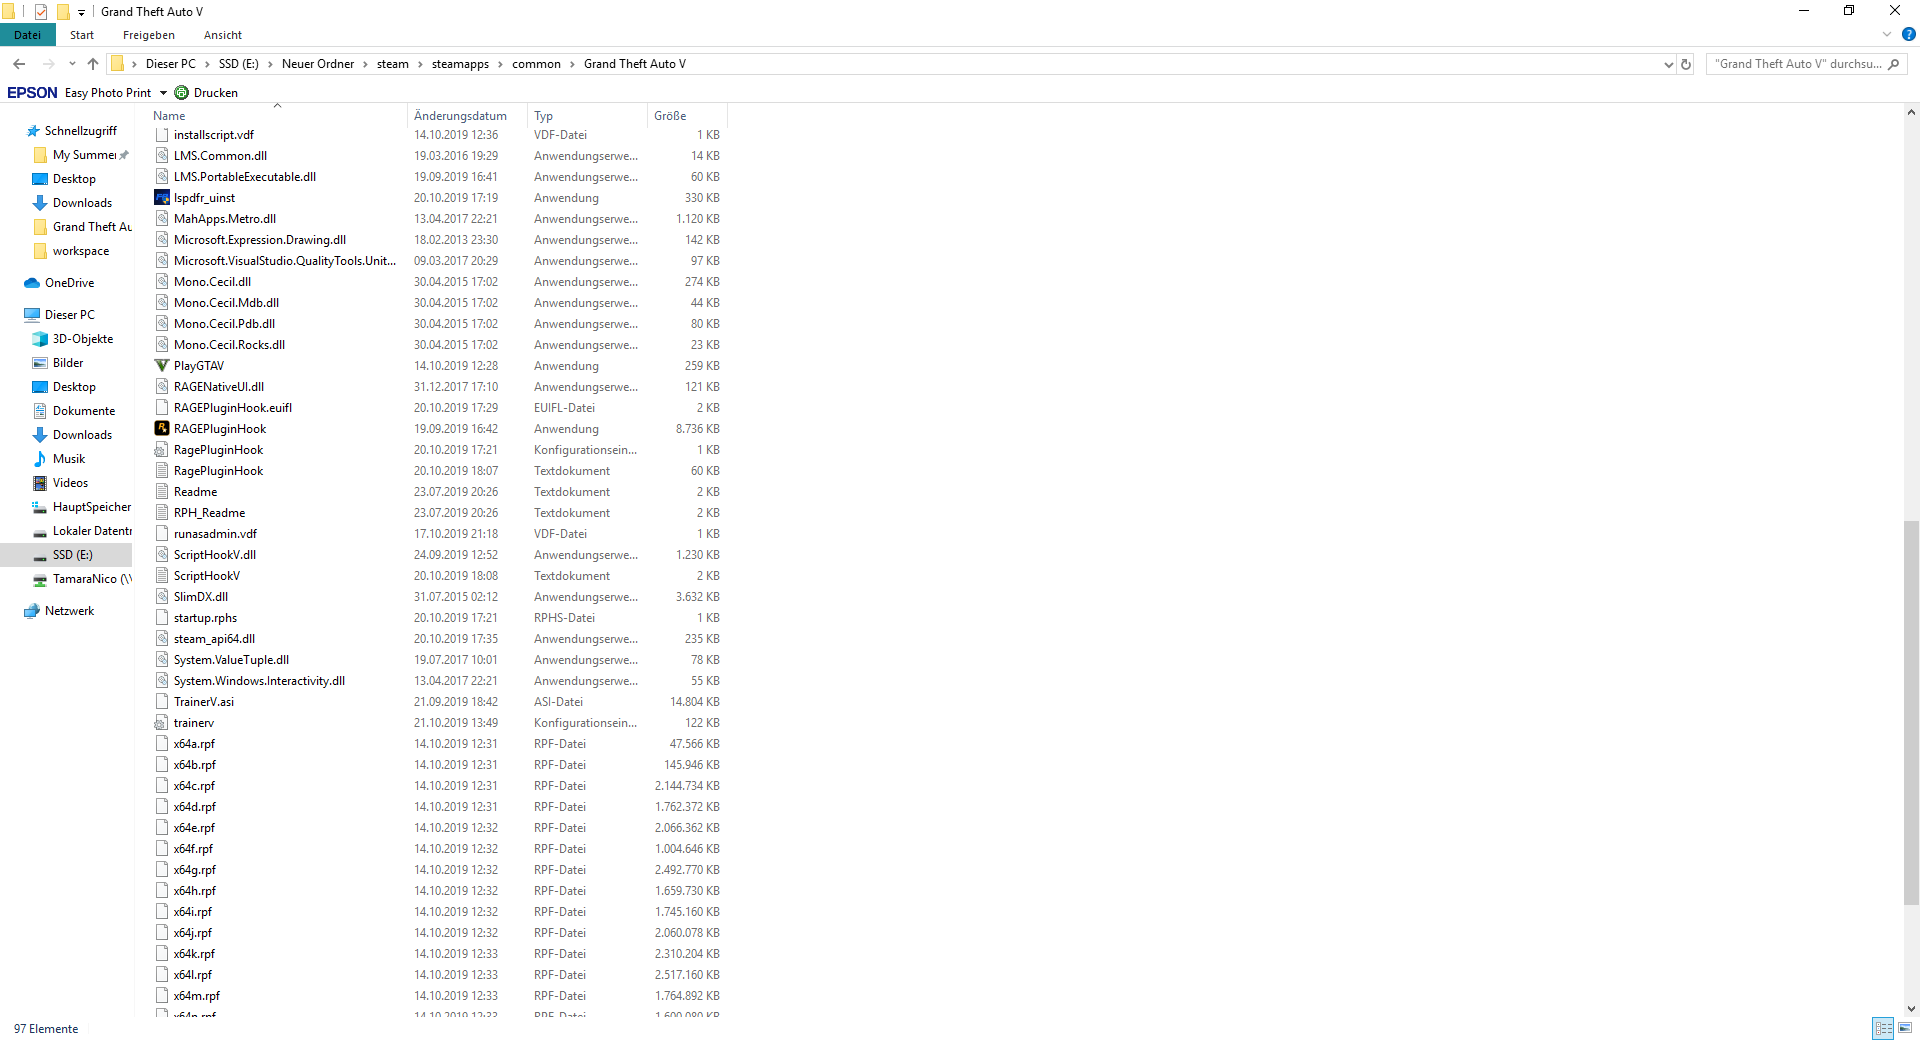Open the Datei menu tab
Screen dimensions: 1920x1040
[28, 35]
